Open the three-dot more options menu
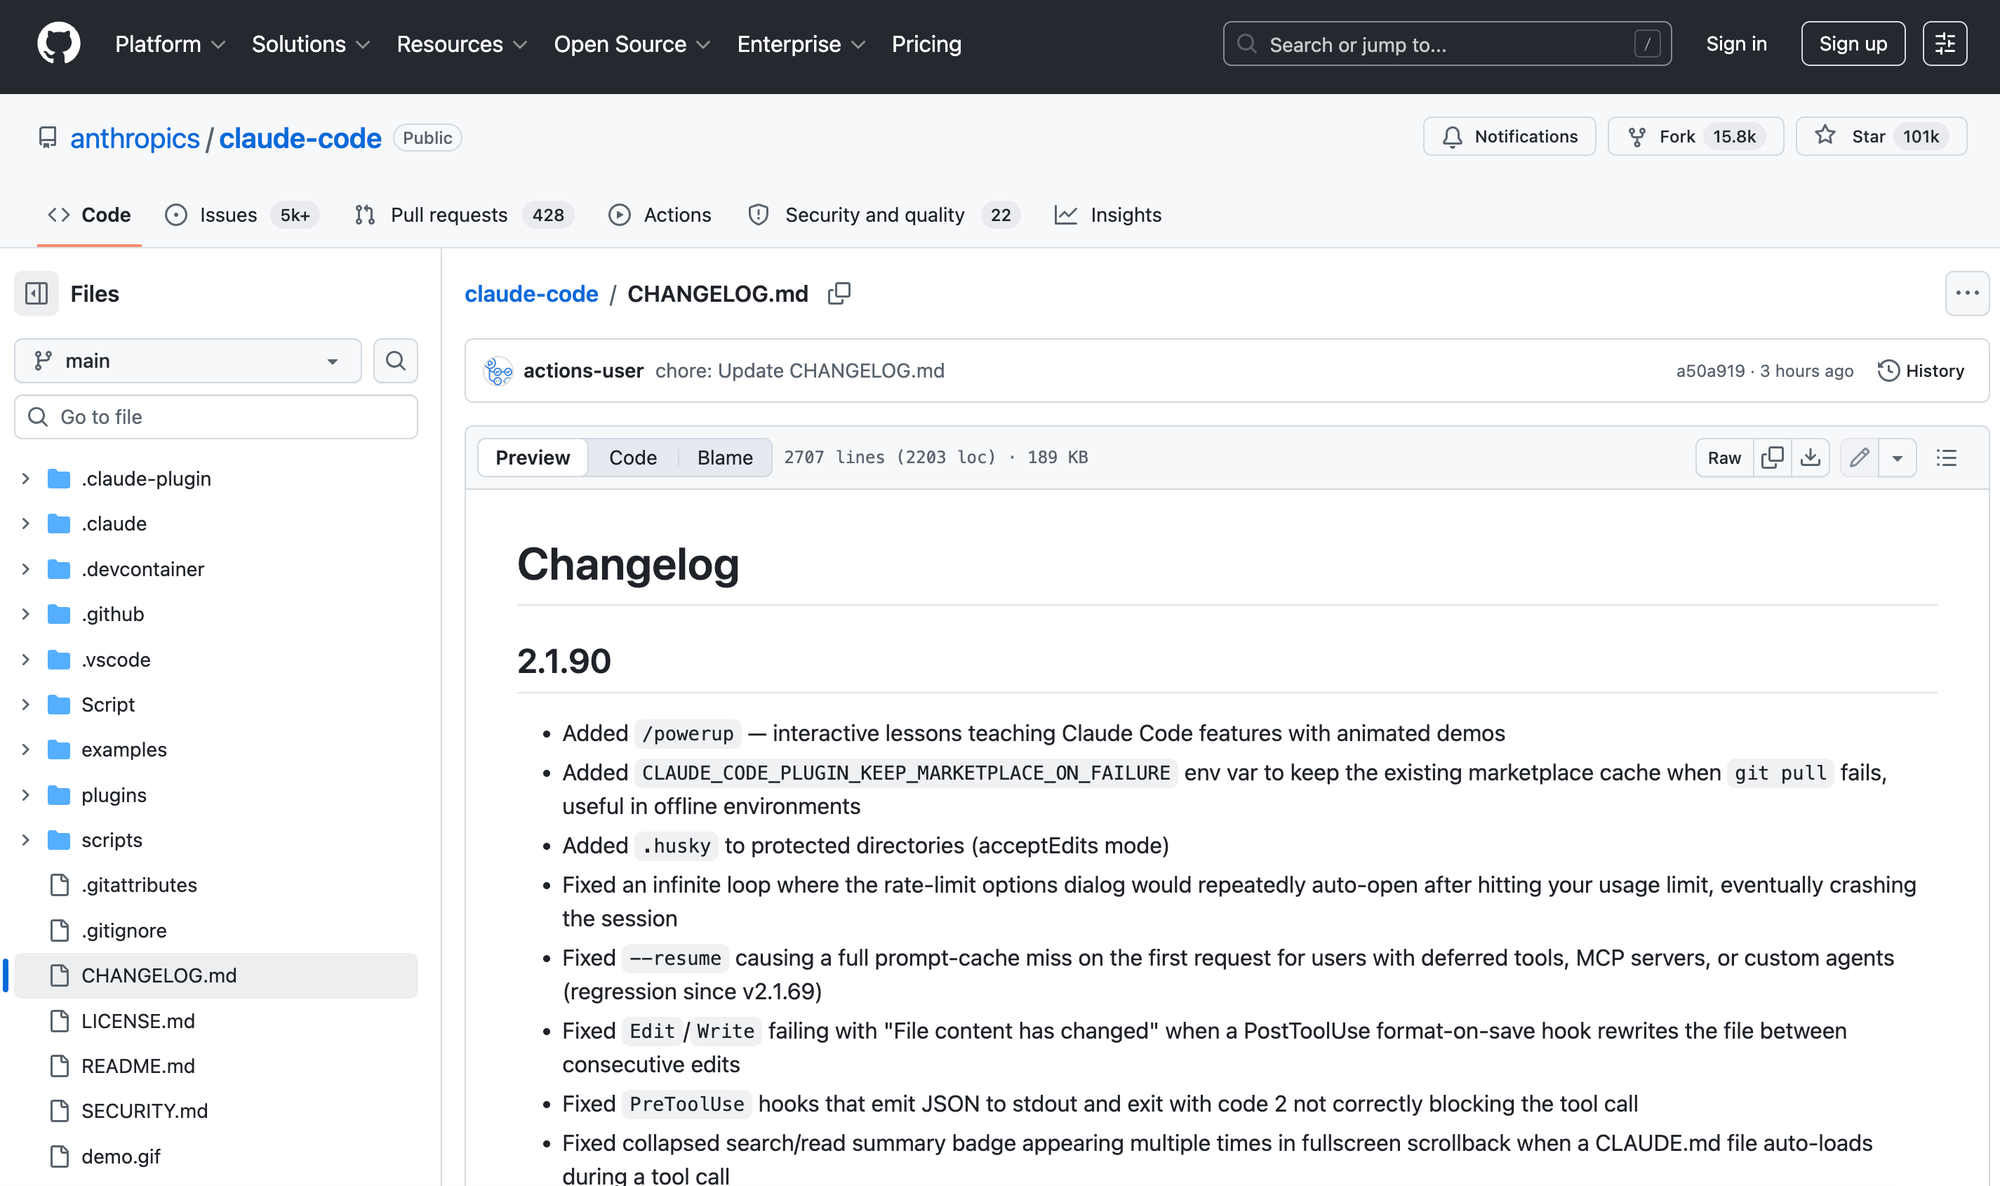2000x1186 pixels. 1966,294
